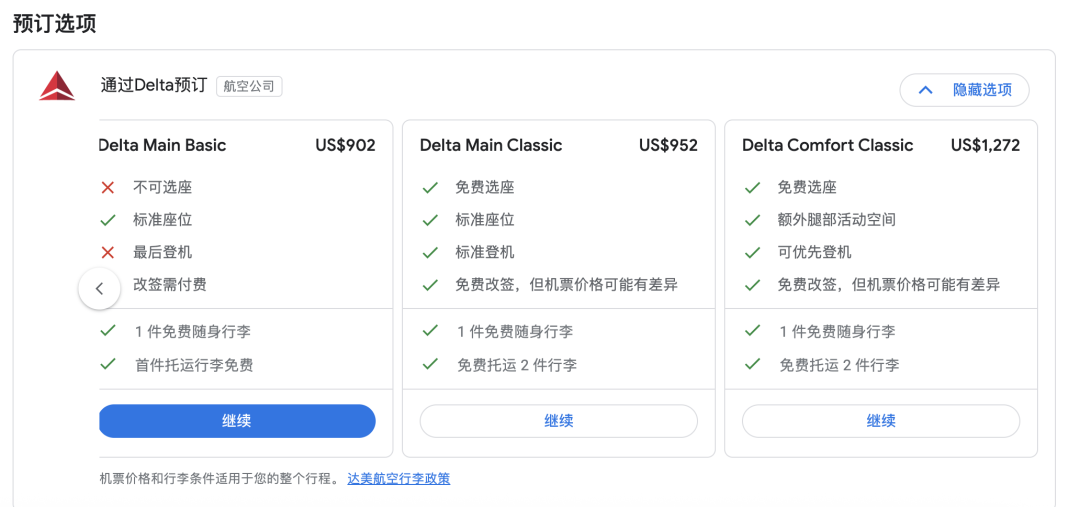Click the US$1,272 price
The width and height of the screenshot is (1080, 507).
tap(985, 145)
